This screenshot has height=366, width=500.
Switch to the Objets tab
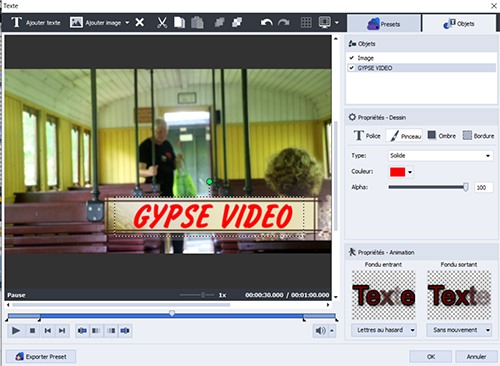[x=459, y=24]
